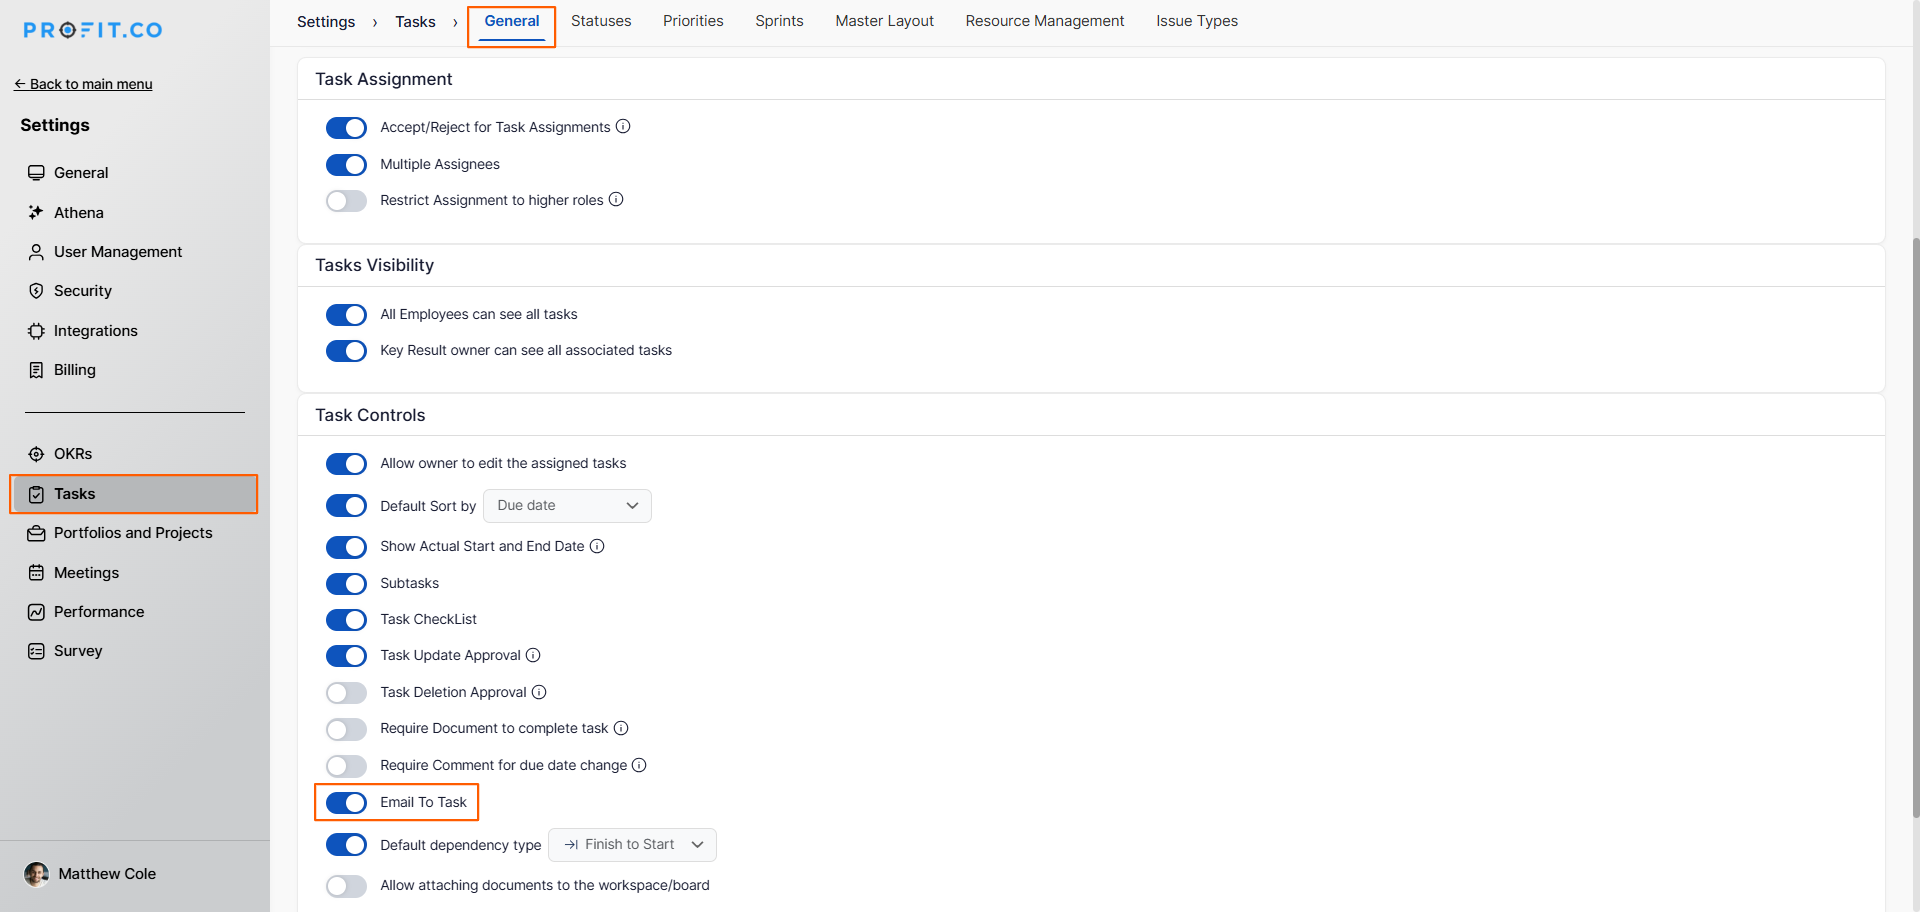Toggle the Default dependency type switch
This screenshot has height=912, width=1920.
[346, 845]
